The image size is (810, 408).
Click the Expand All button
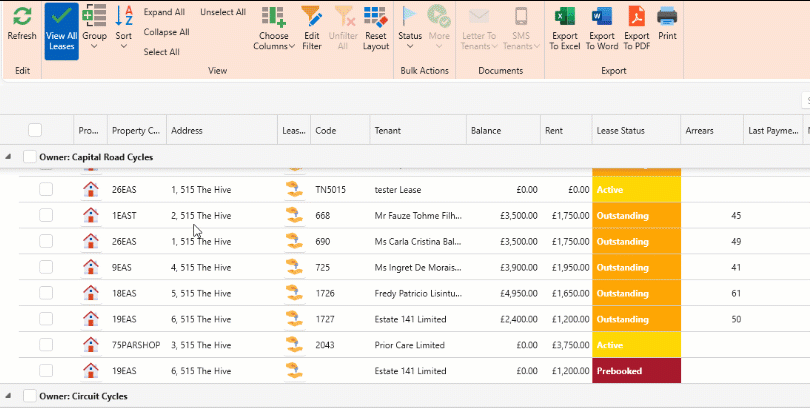click(164, 12)
